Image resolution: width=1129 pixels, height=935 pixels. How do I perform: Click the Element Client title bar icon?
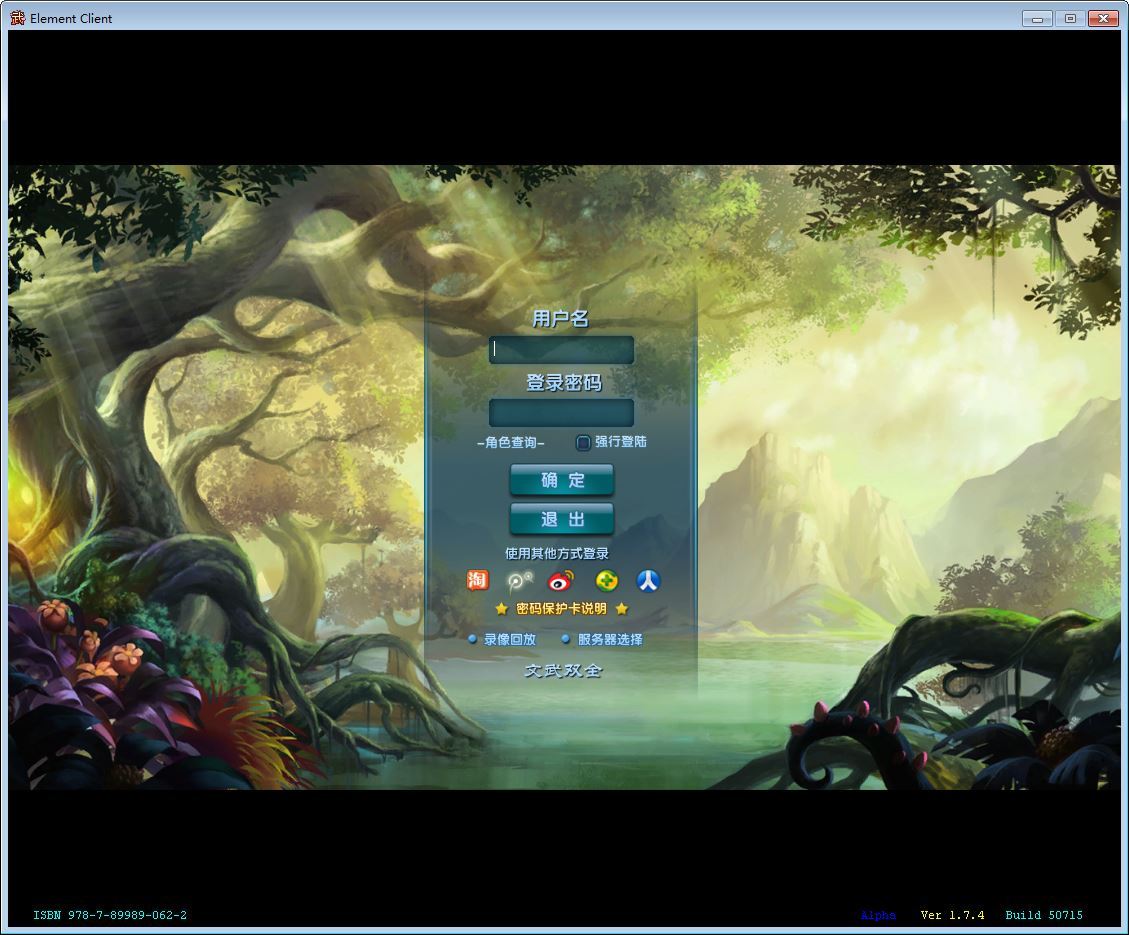[17, 18]
